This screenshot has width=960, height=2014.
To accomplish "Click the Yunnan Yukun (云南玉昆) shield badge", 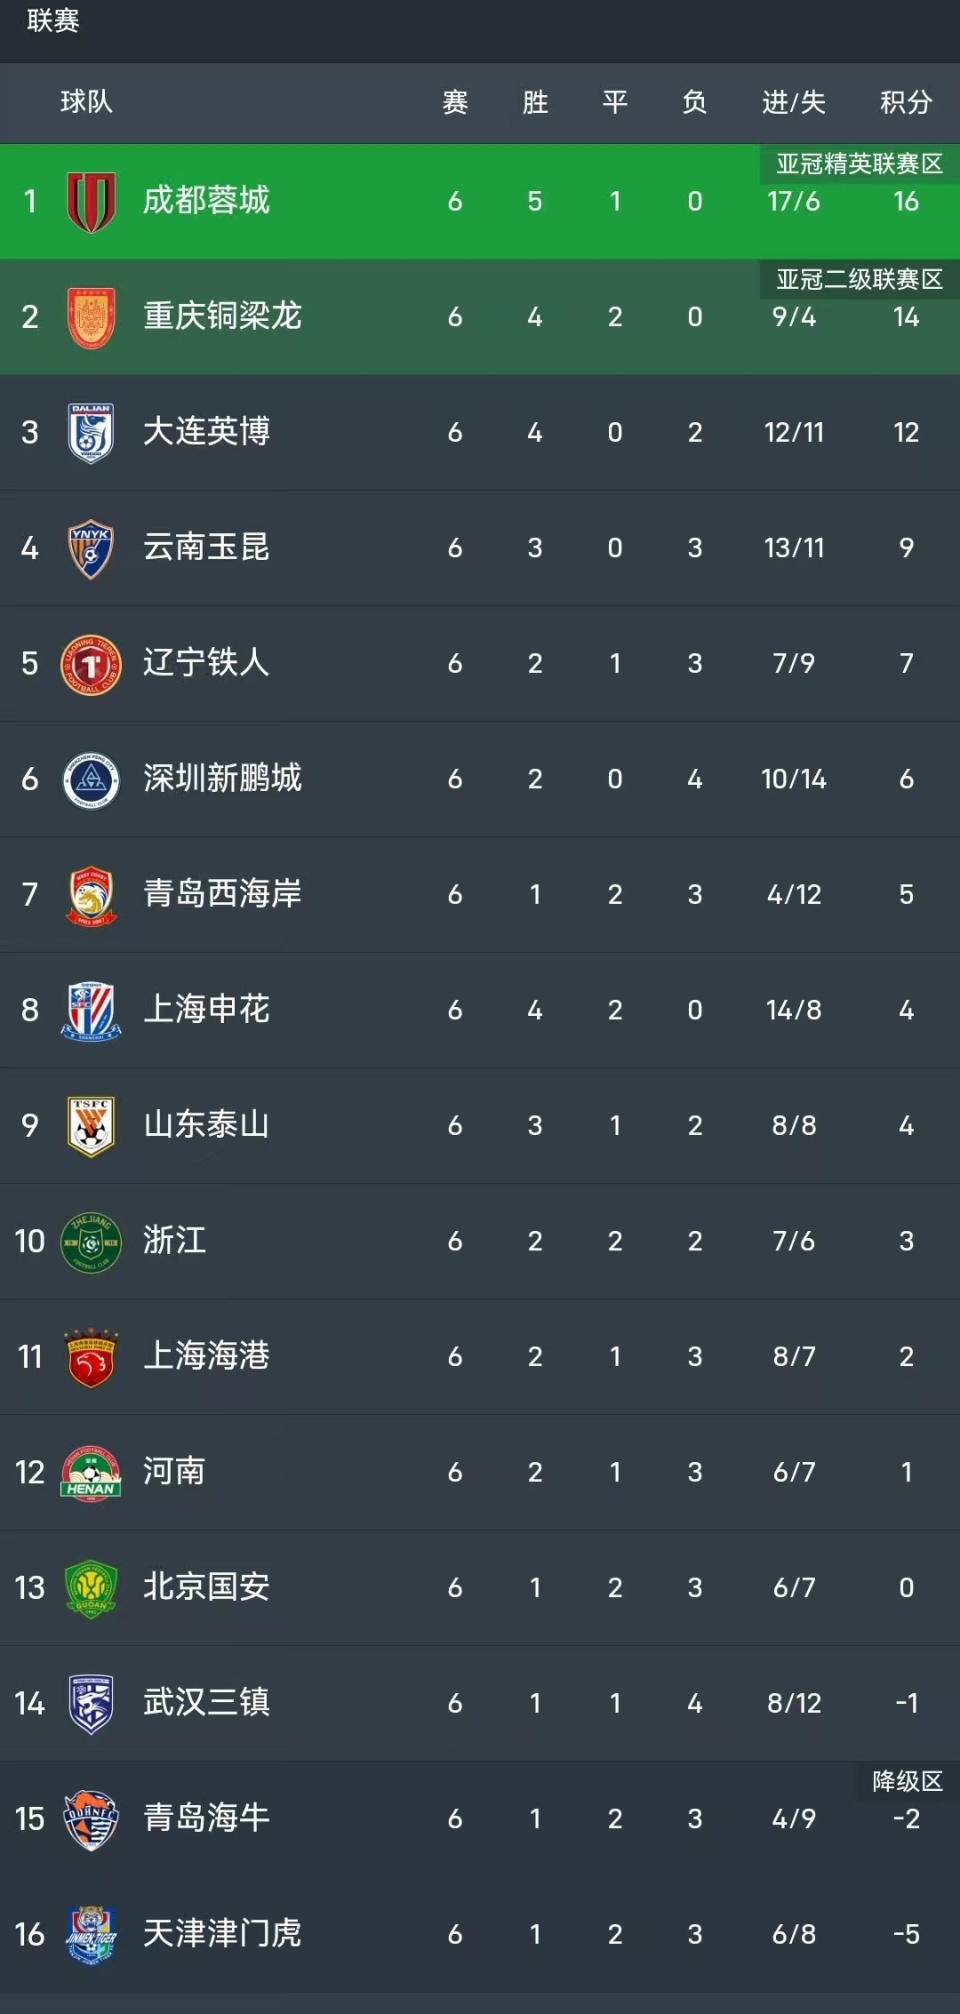I will pyautogui.click(x=91, y=548).
